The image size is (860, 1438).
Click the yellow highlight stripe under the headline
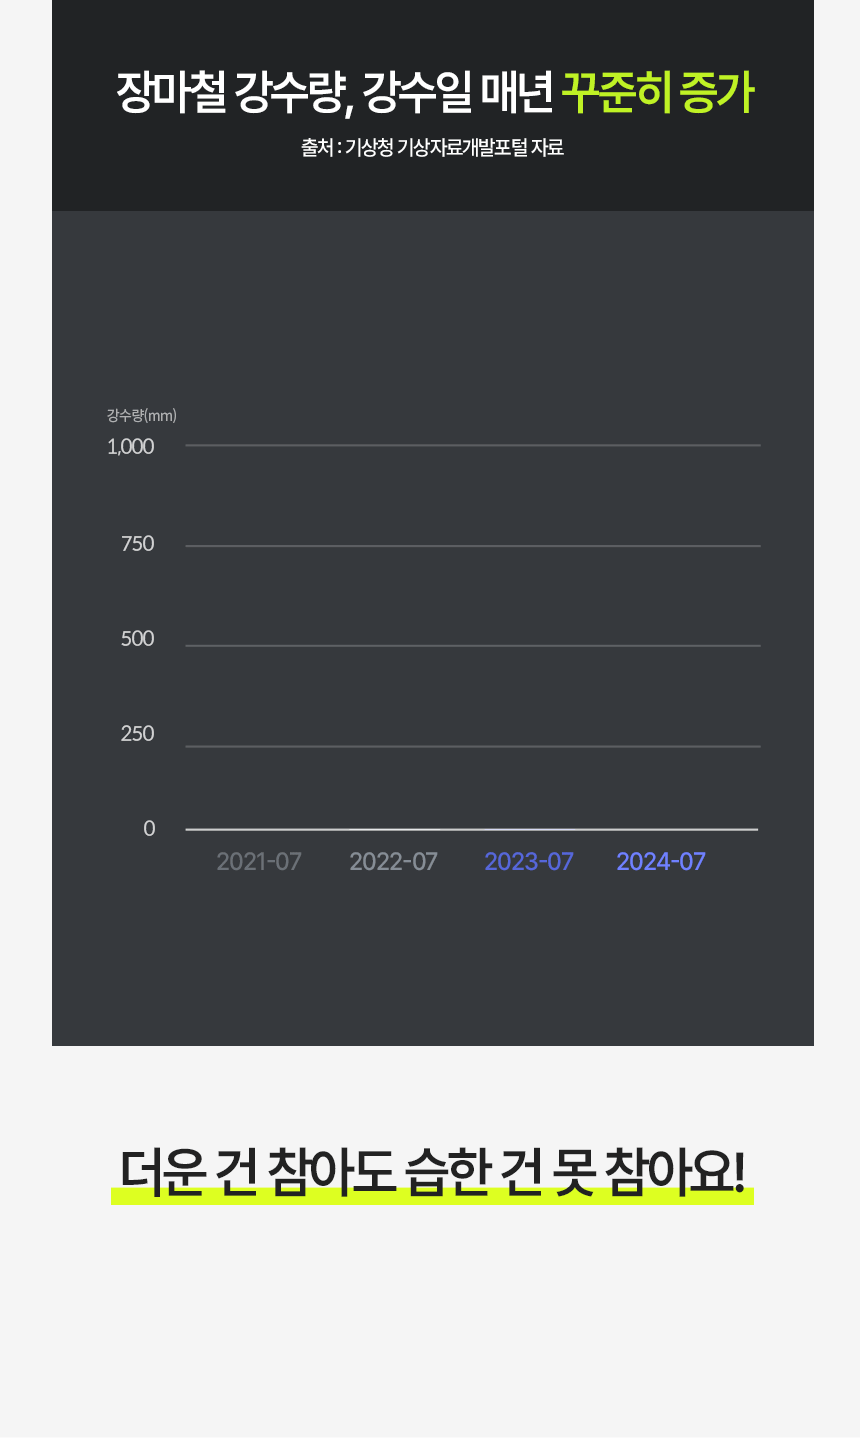pos(432,1197)
